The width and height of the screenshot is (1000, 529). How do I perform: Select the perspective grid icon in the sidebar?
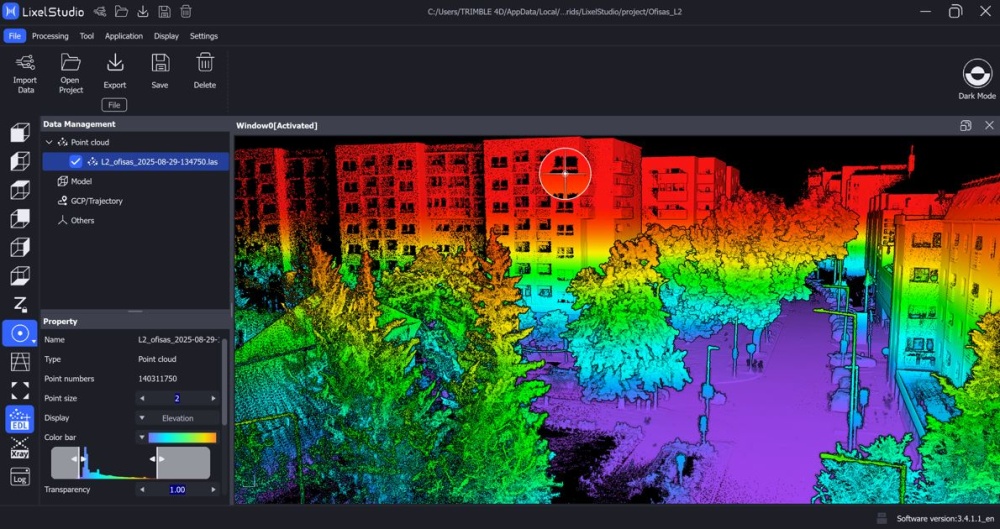click(20, 362)
